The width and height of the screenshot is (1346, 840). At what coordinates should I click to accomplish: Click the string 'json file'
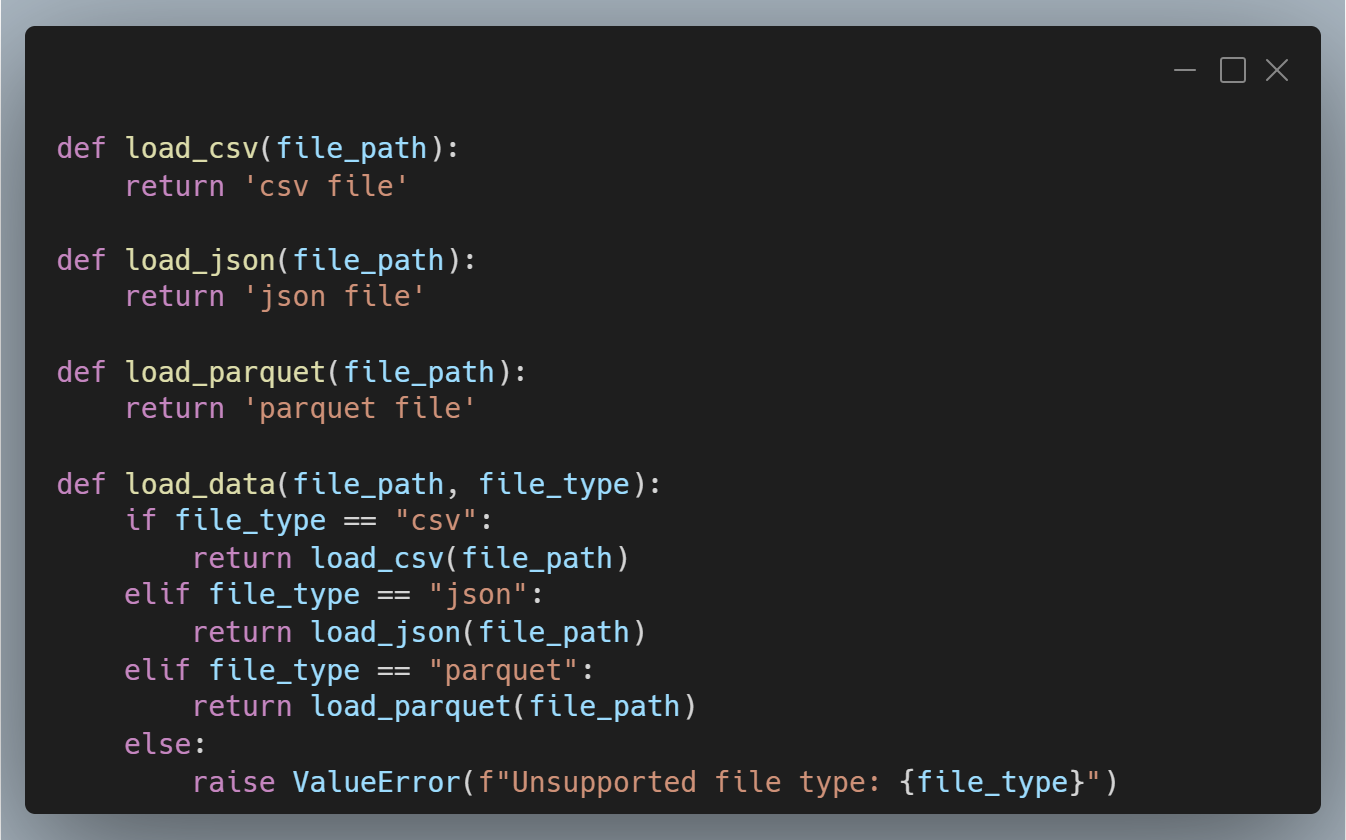pos(335,297)
